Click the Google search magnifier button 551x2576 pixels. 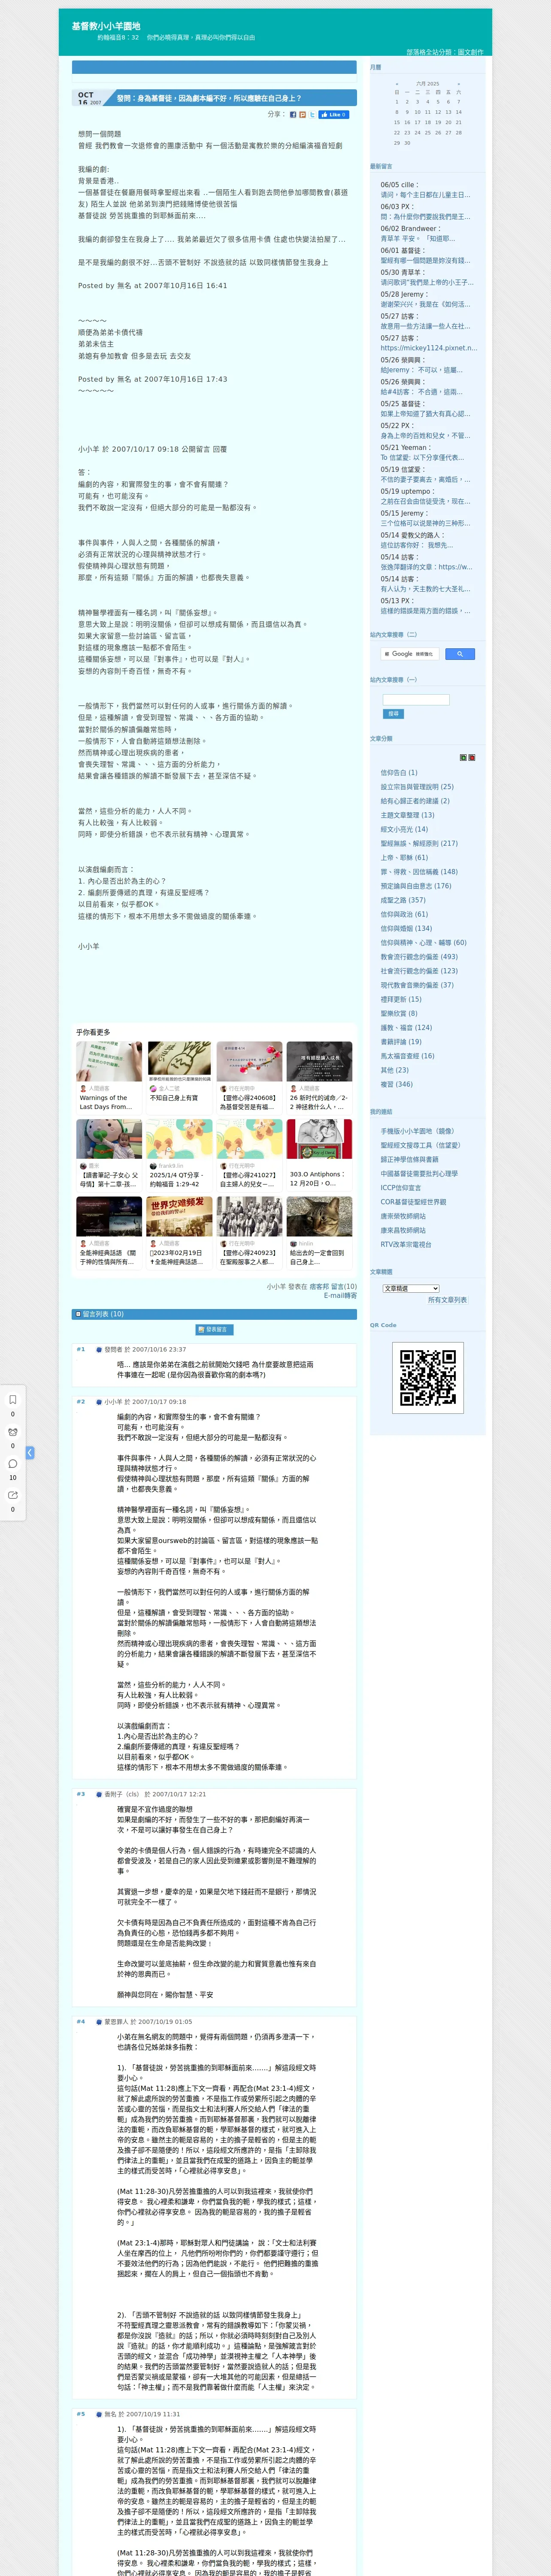click(x=459, y=654)
